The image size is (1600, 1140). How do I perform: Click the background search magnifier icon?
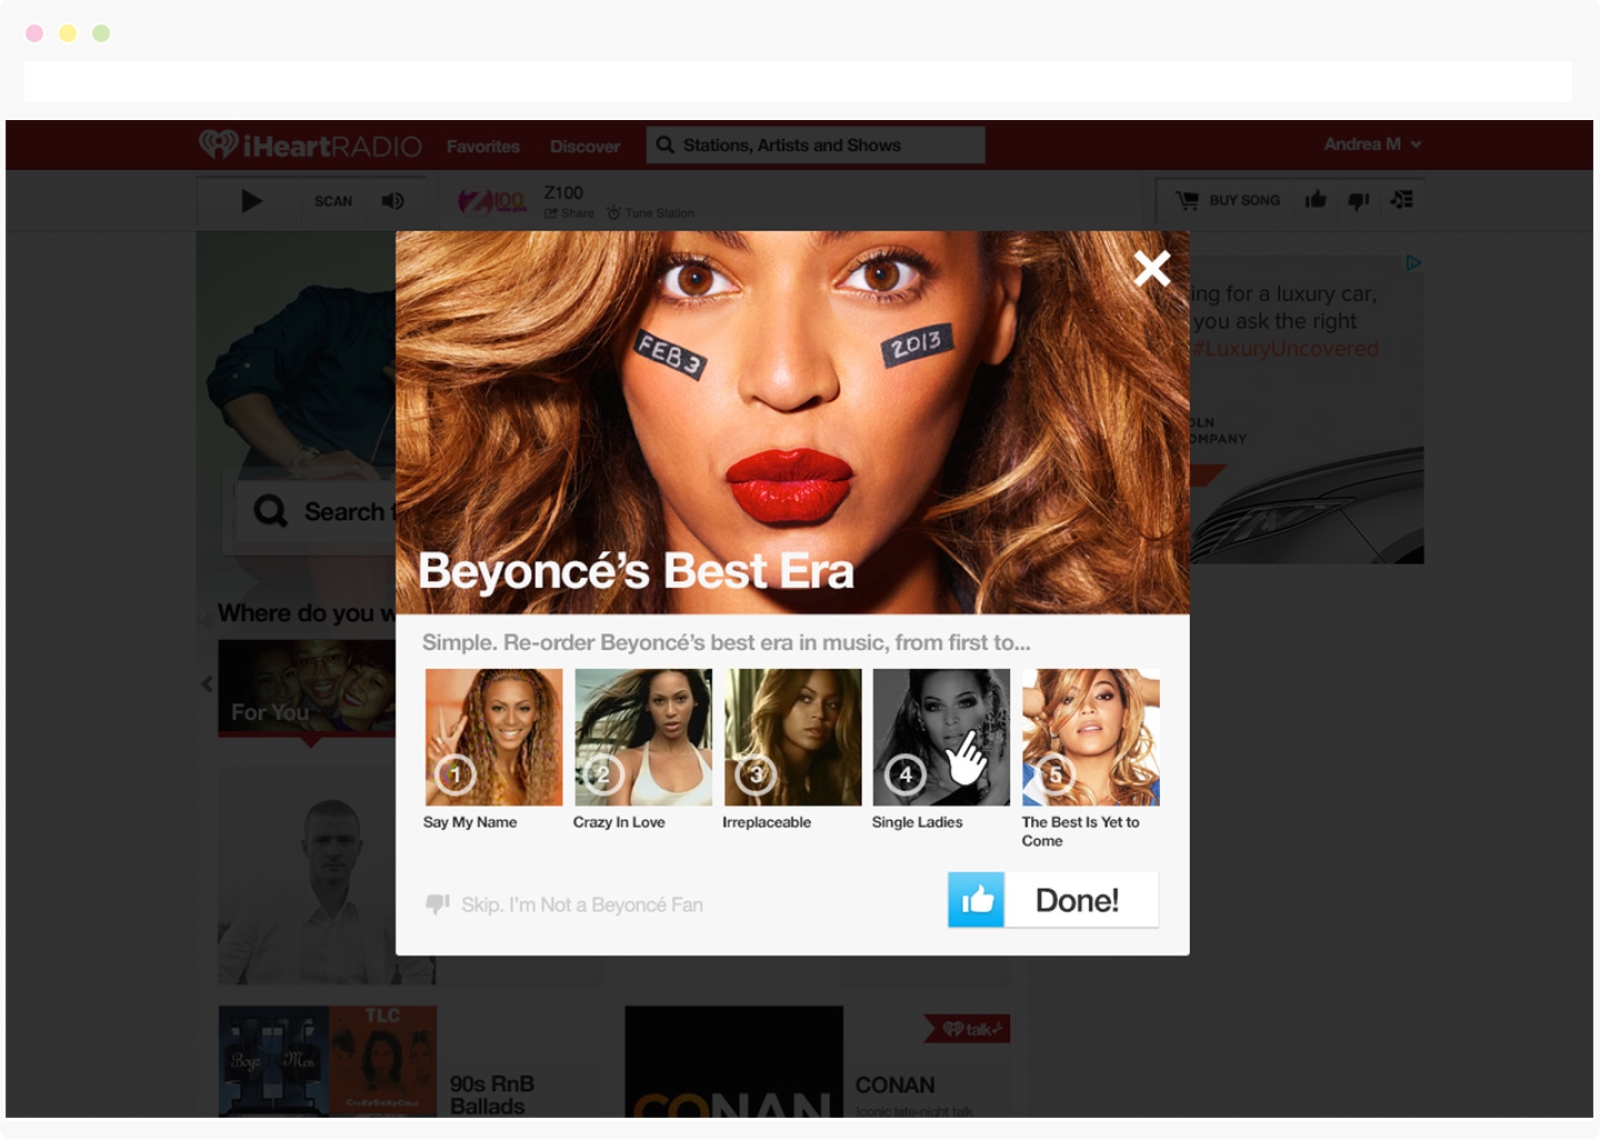(270, 511)
